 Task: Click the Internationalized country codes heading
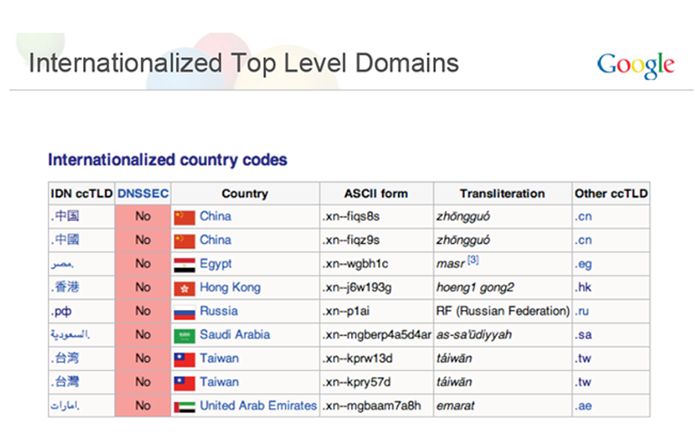(x=168, y=159)
